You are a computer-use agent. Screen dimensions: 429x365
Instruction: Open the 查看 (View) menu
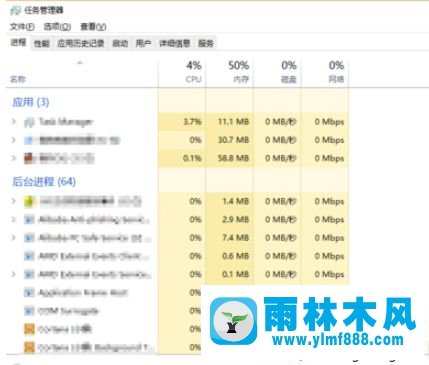click(93, 27)
